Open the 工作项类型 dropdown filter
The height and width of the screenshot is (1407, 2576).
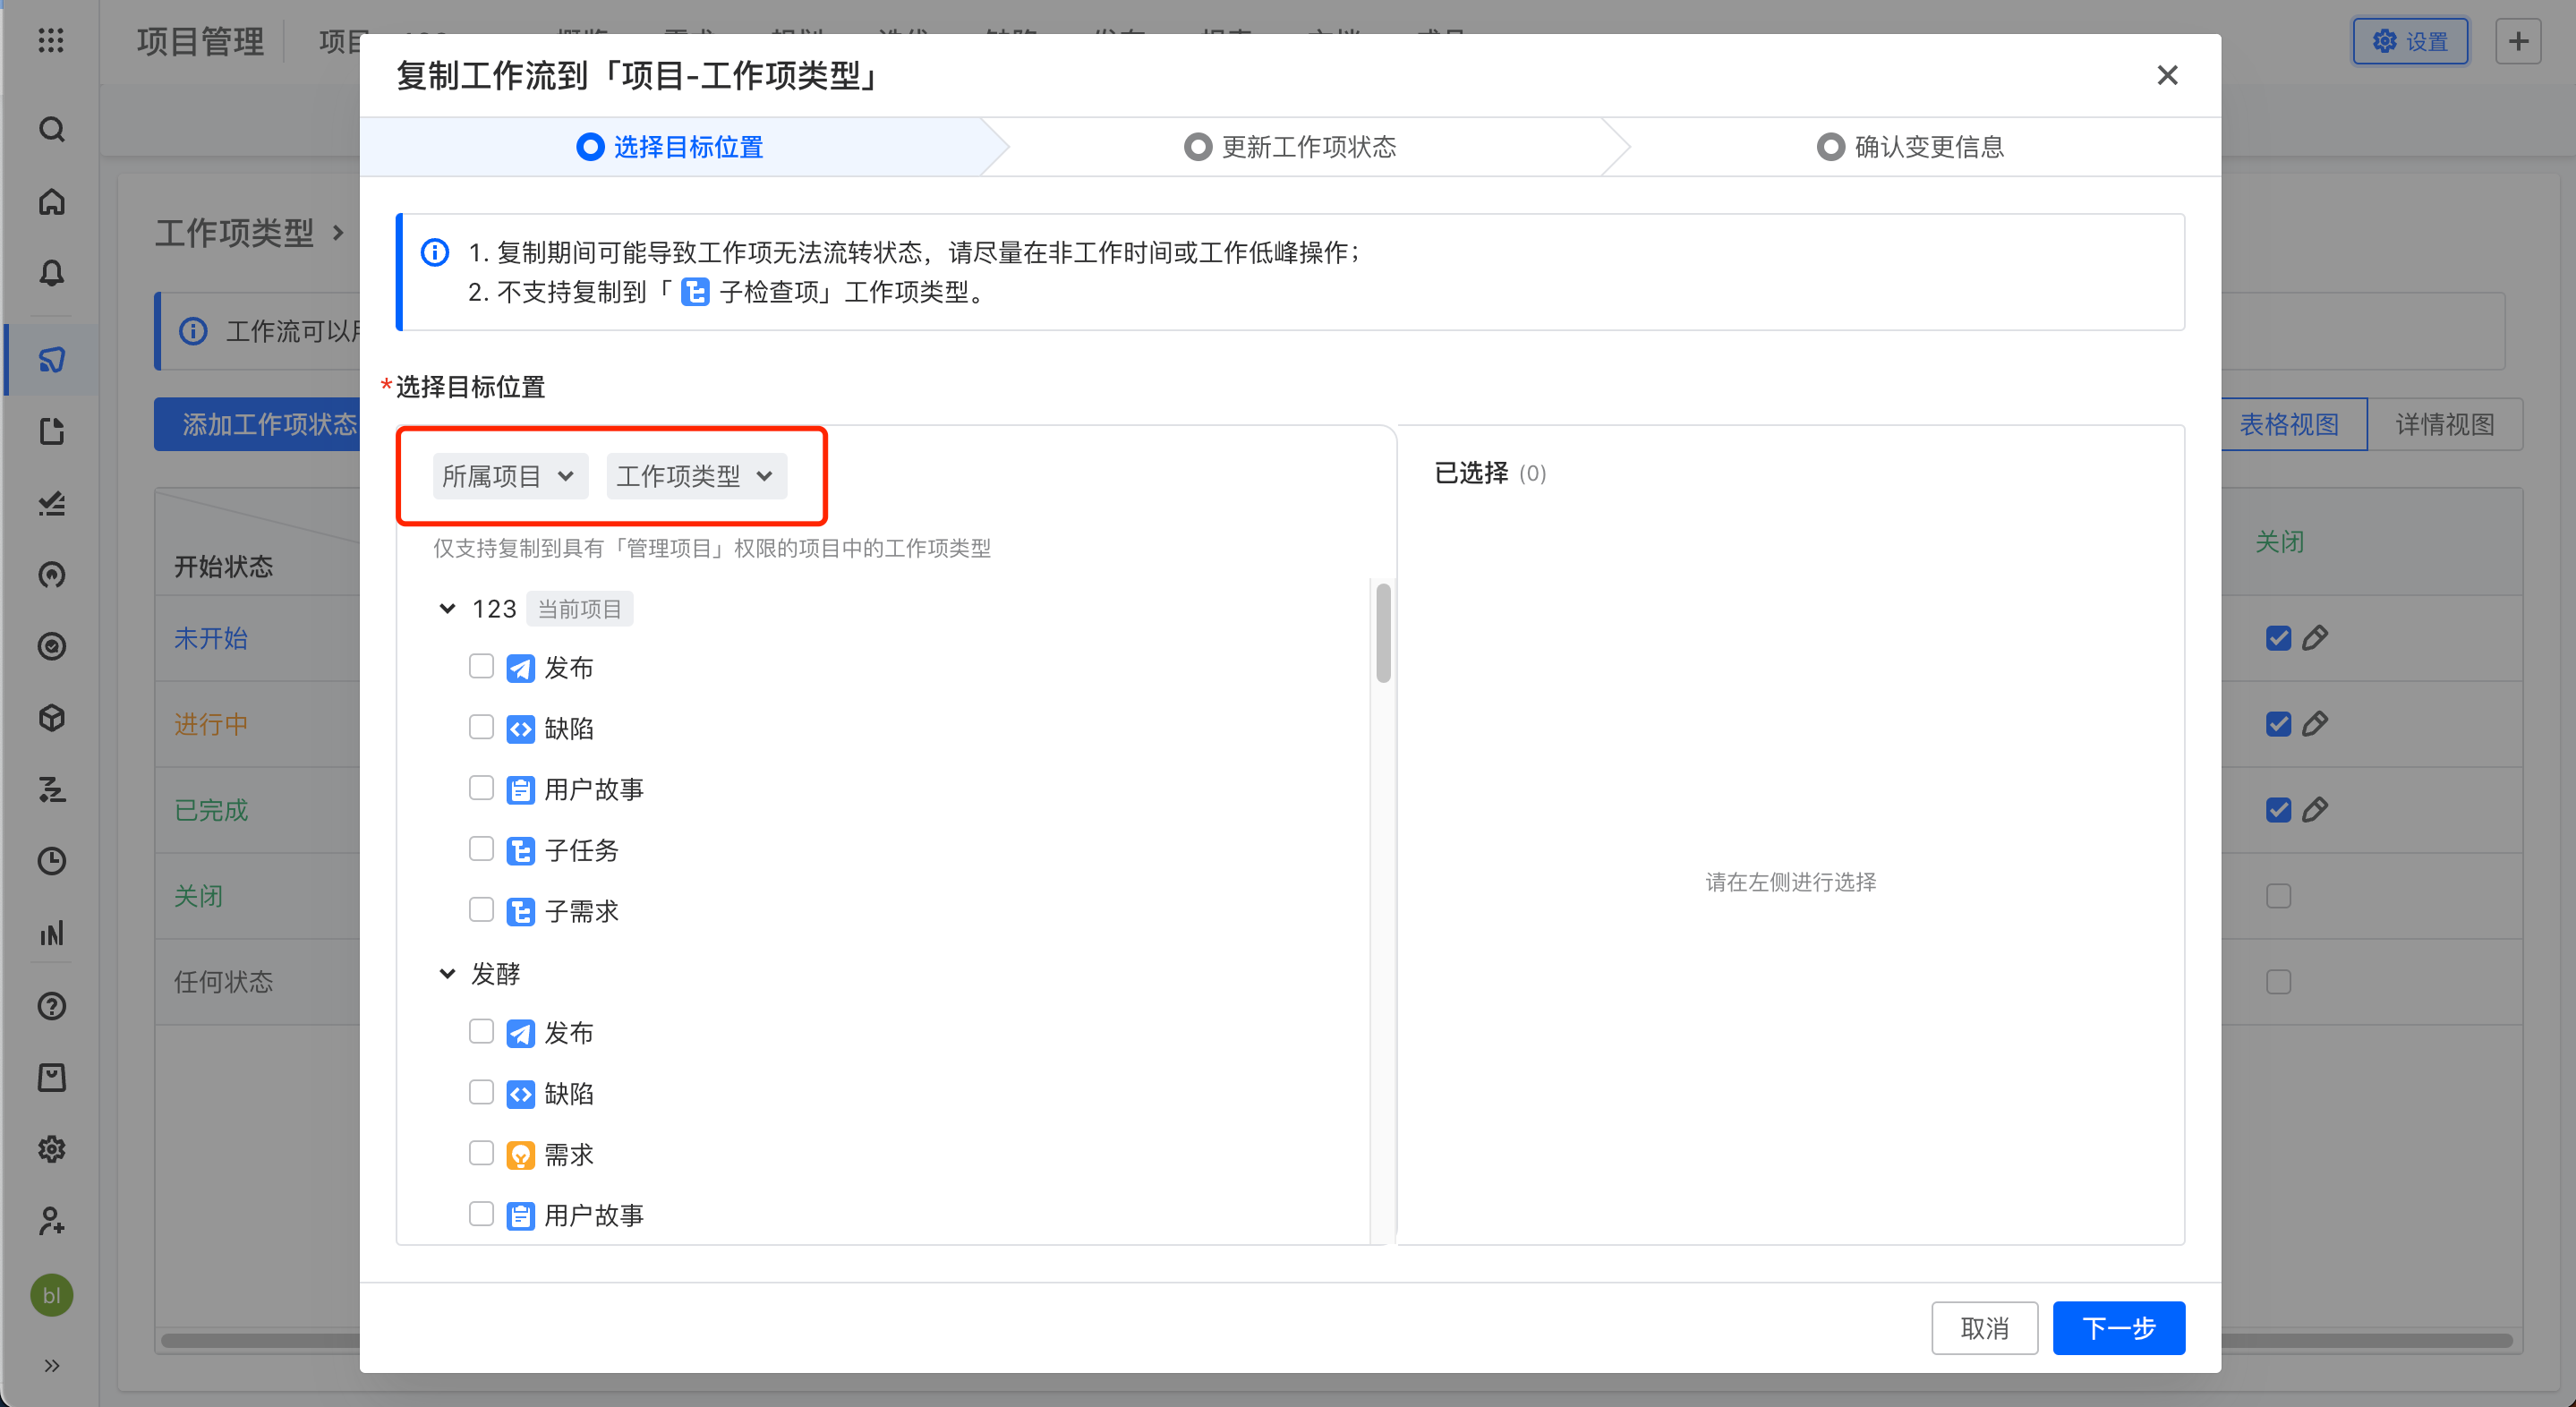click(696, 476)
